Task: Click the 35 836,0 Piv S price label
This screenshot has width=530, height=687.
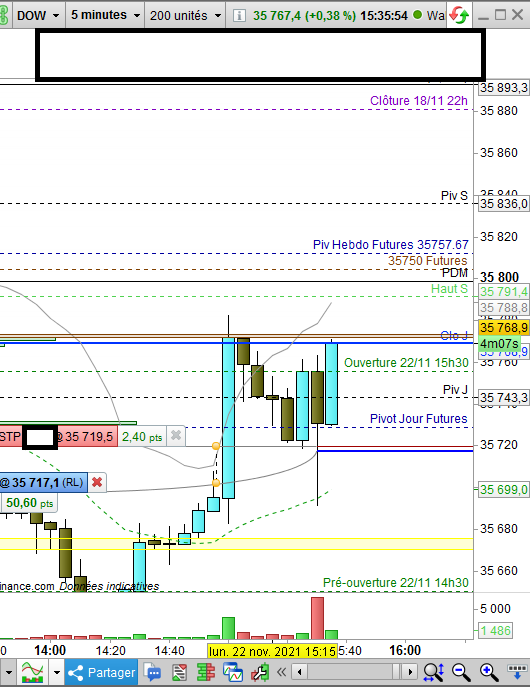Action: pos(503,204)
